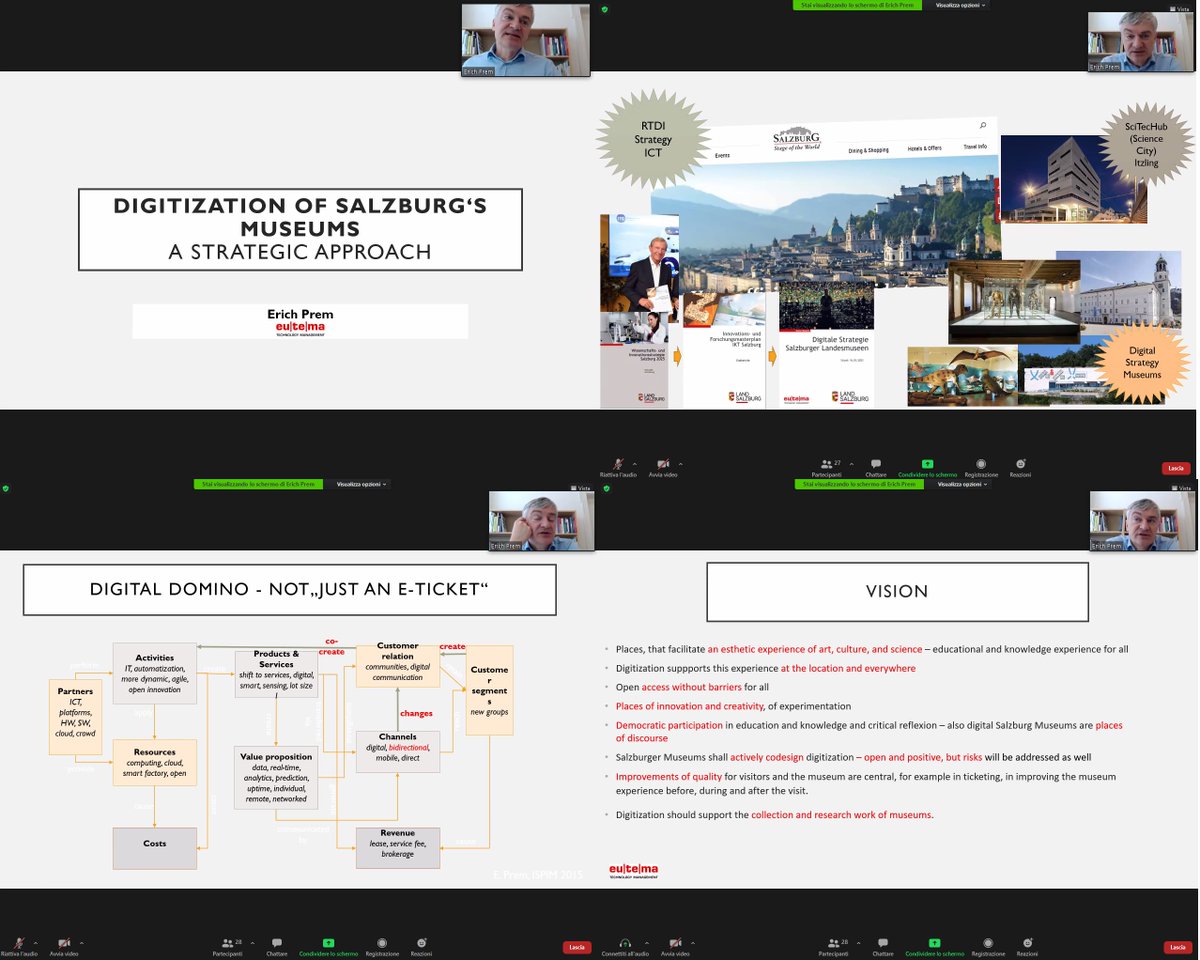Screen dimensions: 1200x960
Task: Click the 'Channels' box in the Digital Domino diagram
Action: coord(397,752)
